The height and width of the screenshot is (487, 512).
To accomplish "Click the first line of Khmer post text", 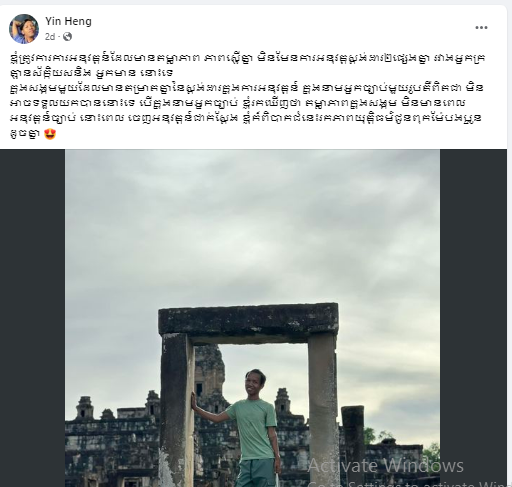I will coord(247,58).
